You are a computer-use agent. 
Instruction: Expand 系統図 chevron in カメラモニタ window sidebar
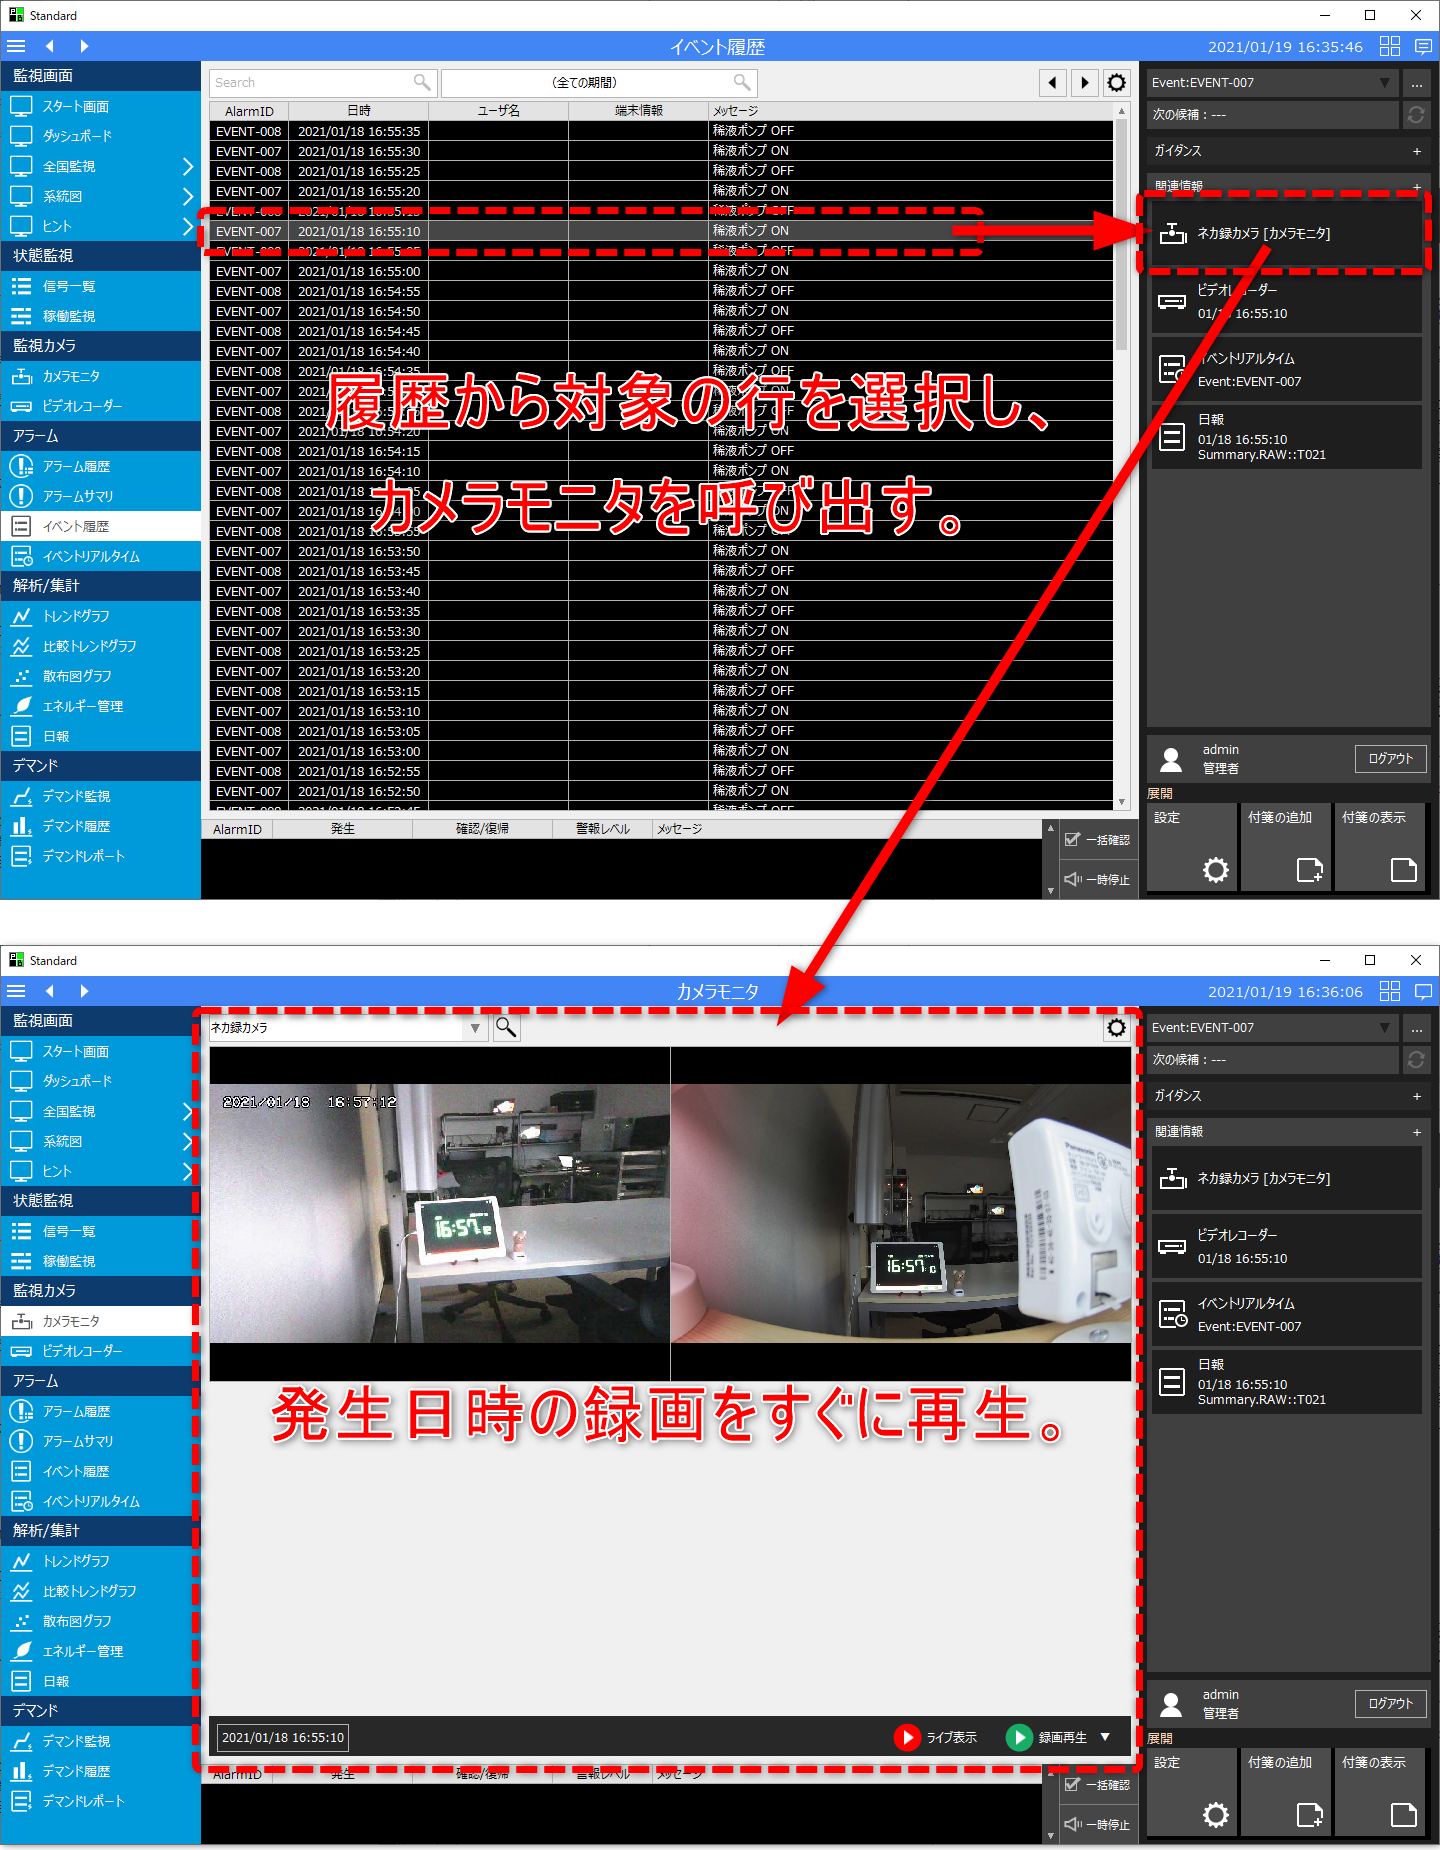188,1141
